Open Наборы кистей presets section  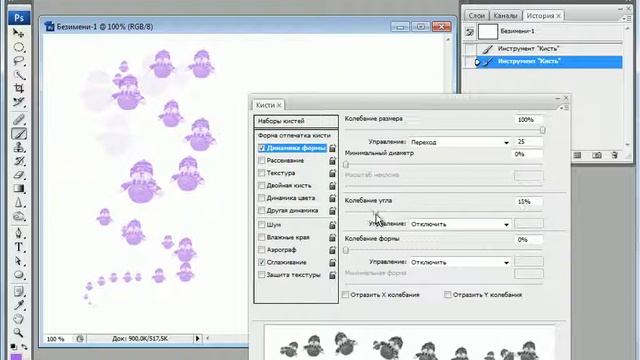tap(296, 121)
